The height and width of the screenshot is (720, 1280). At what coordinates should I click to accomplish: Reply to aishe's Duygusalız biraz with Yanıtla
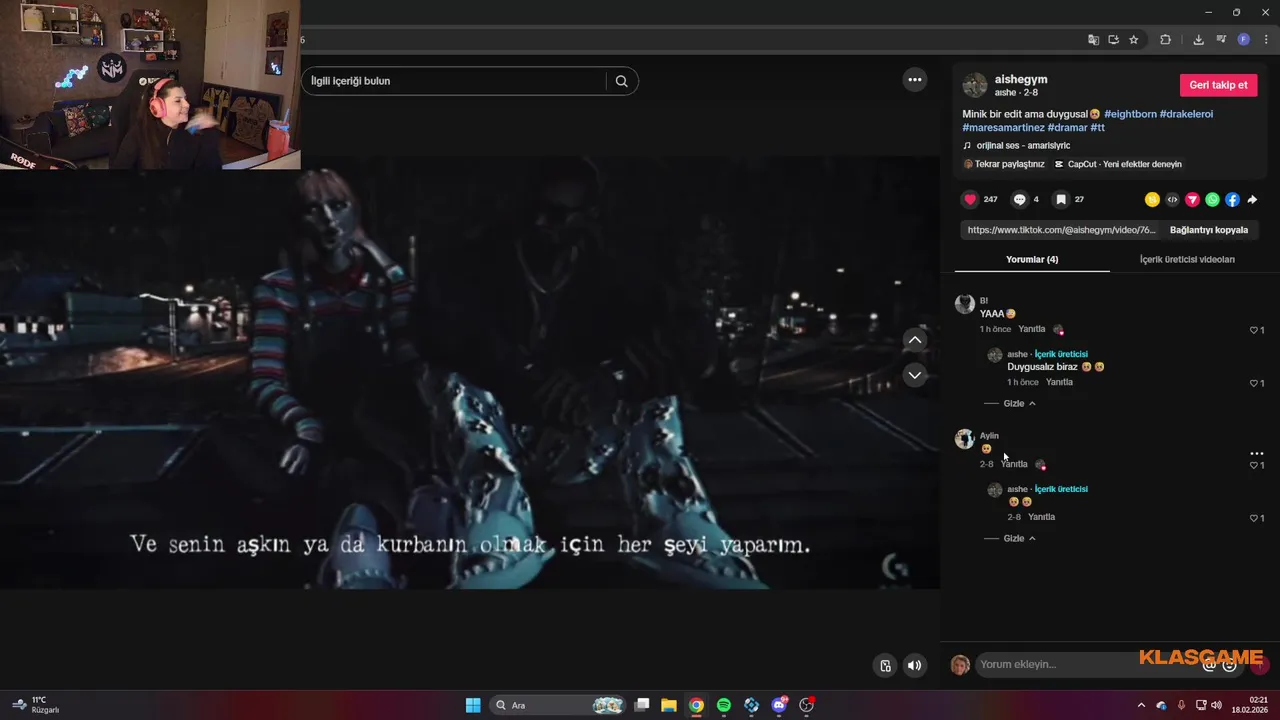[x=1059, y=382]
